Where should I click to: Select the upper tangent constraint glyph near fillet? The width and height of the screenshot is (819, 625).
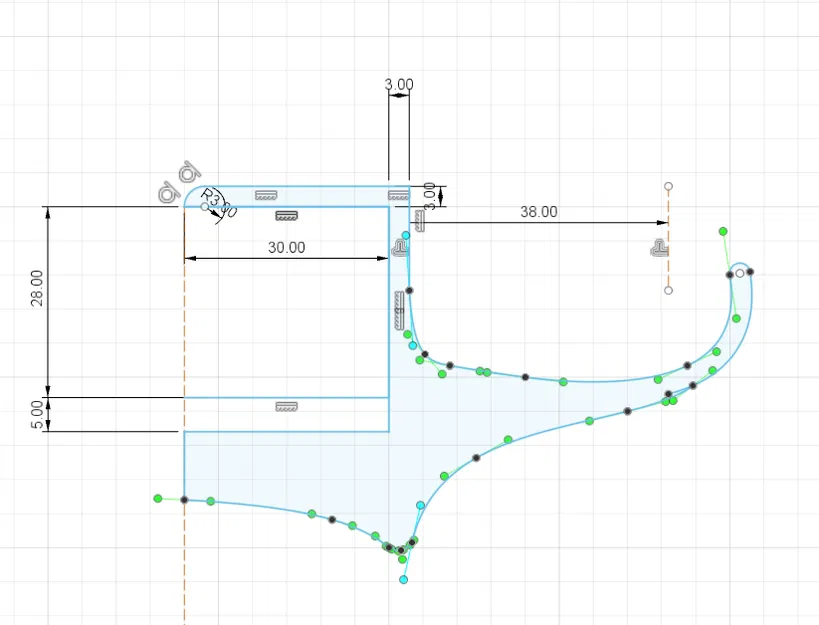point(189,173)
